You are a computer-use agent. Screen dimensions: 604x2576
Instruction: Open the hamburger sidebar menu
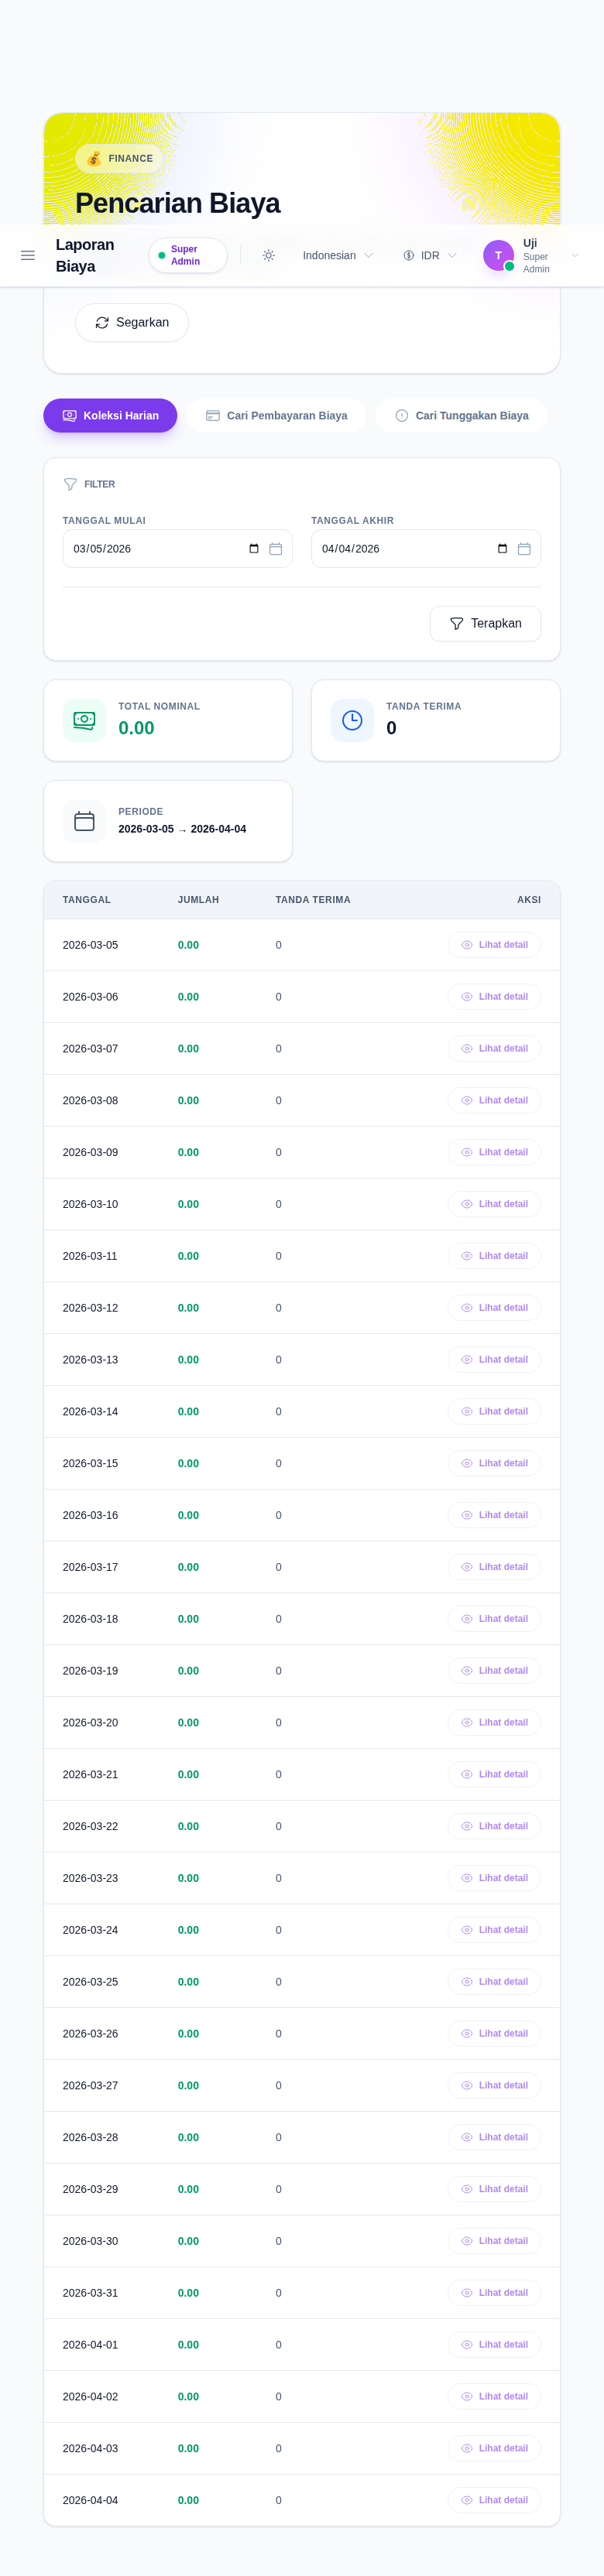[28, 256]
